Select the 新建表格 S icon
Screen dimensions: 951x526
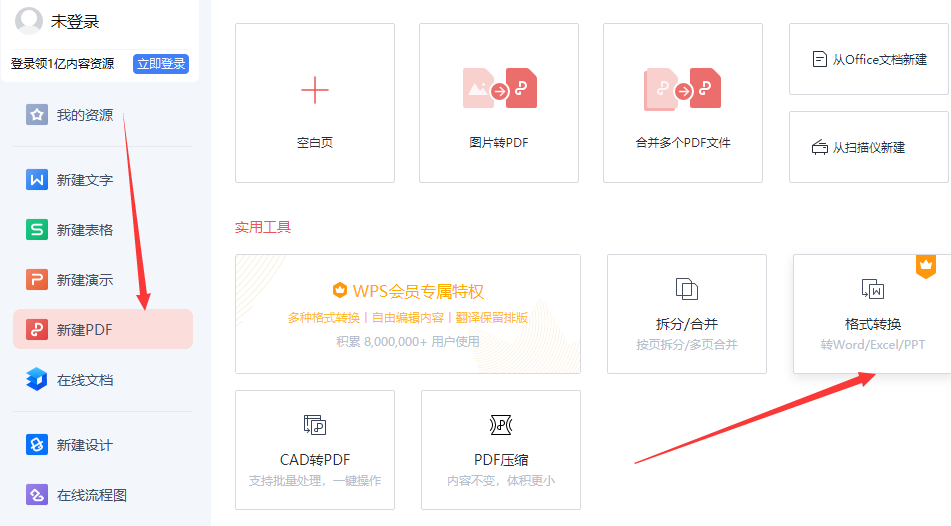(37, 230)
